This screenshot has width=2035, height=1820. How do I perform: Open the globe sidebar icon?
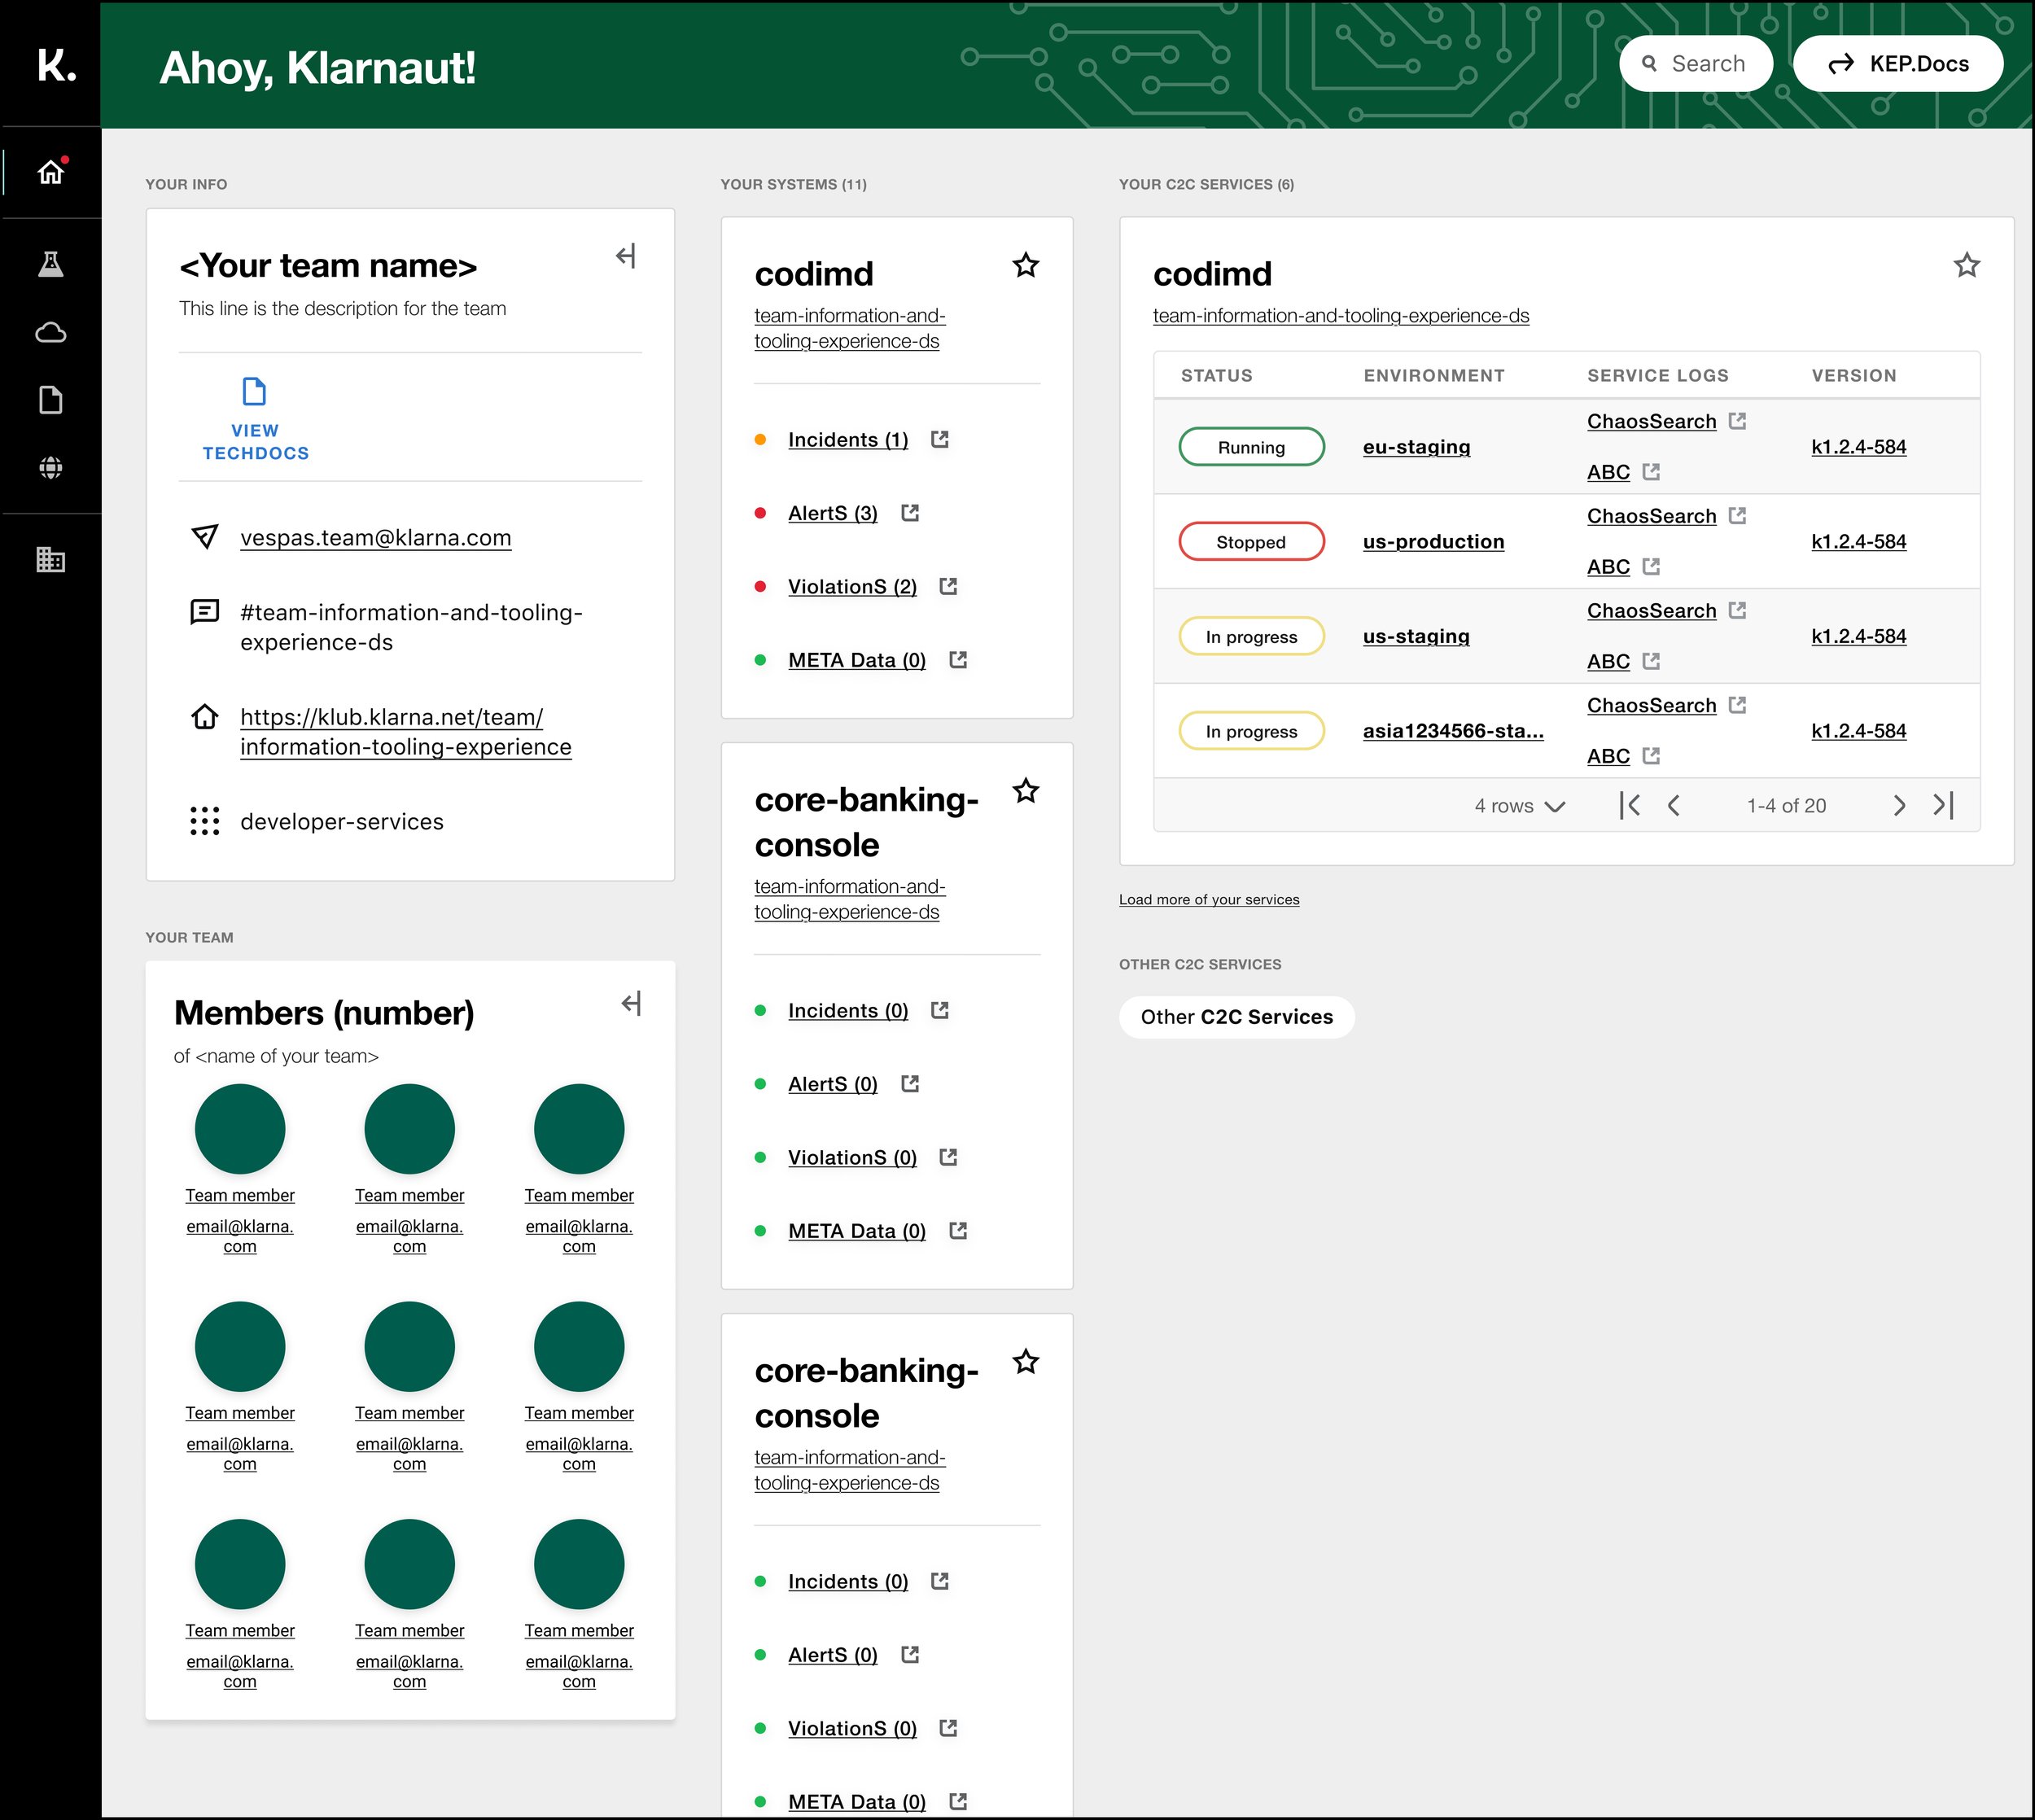51,467
